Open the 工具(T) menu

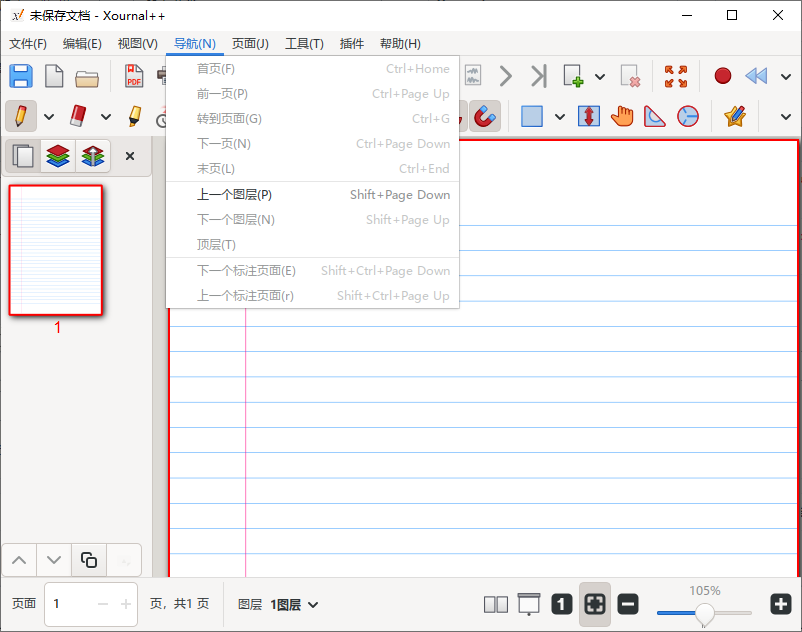[304, 44]
